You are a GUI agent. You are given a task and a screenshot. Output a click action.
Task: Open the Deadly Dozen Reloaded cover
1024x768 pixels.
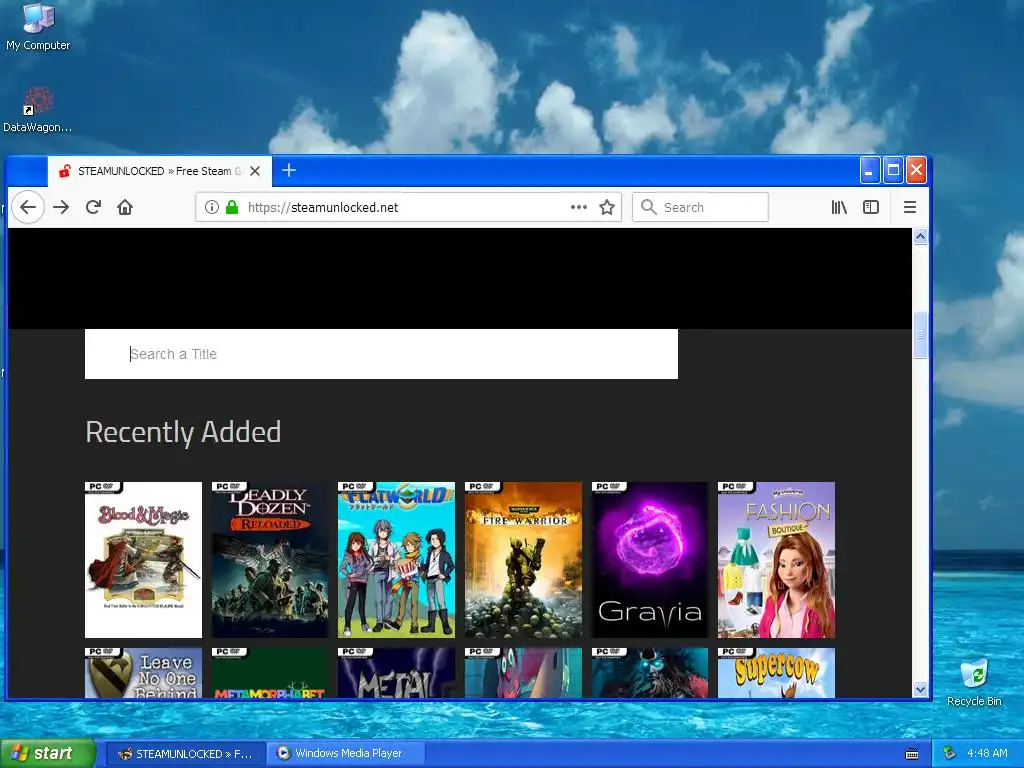tap(270, 560)
